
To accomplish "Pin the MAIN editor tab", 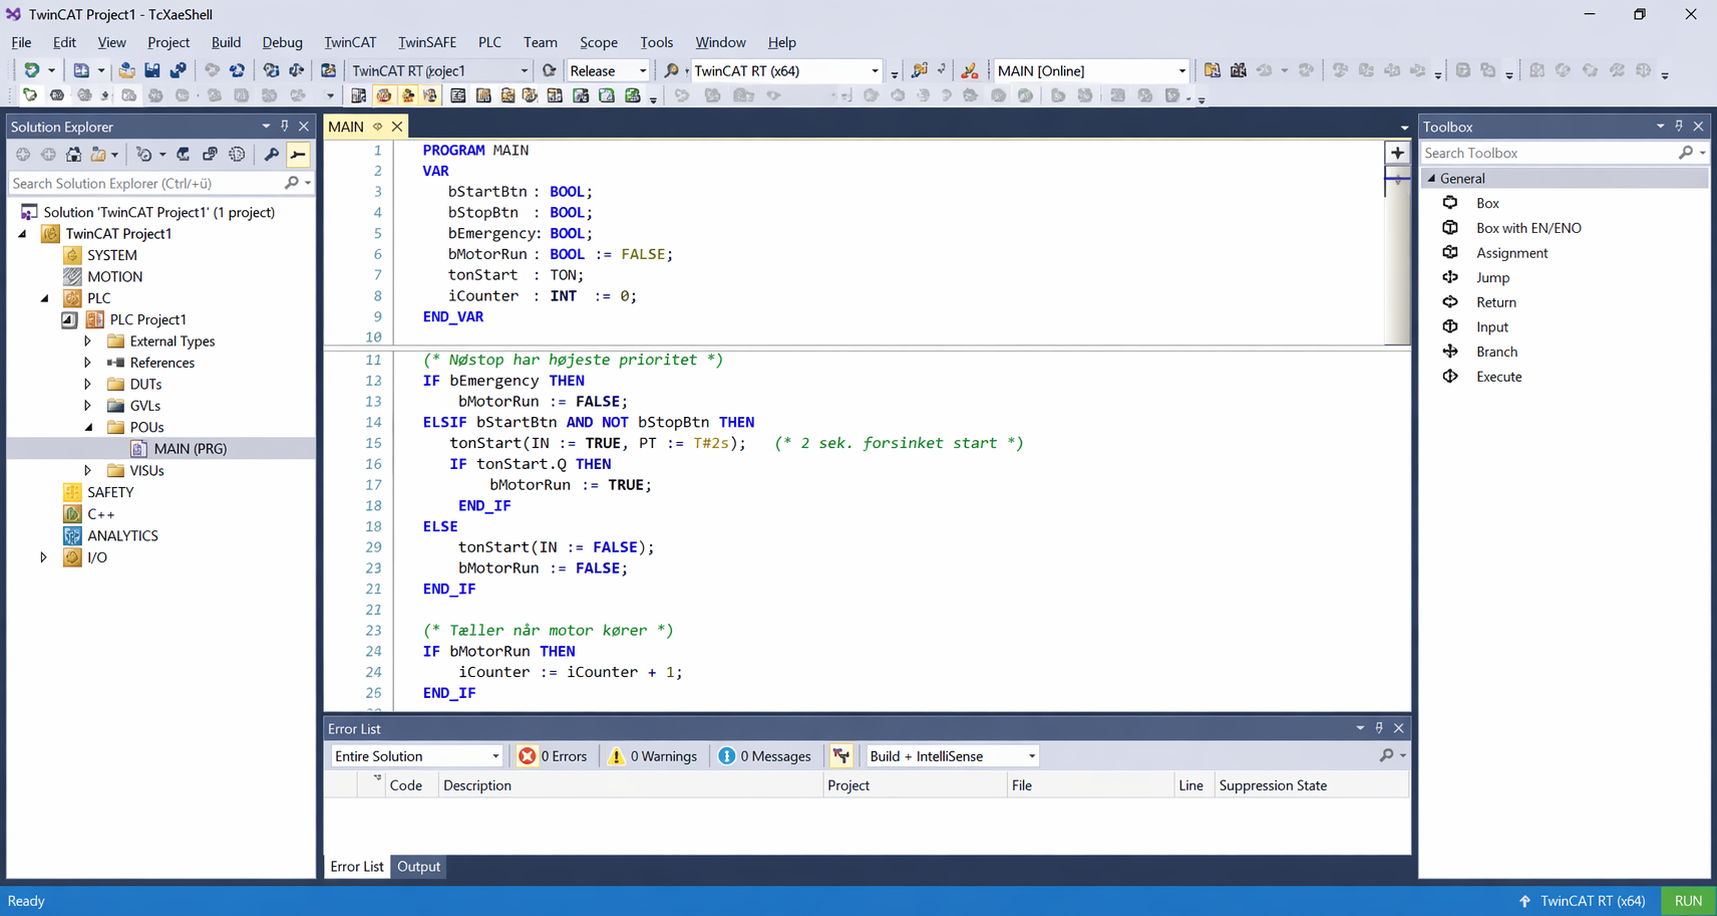I will [x=378, y=126].
